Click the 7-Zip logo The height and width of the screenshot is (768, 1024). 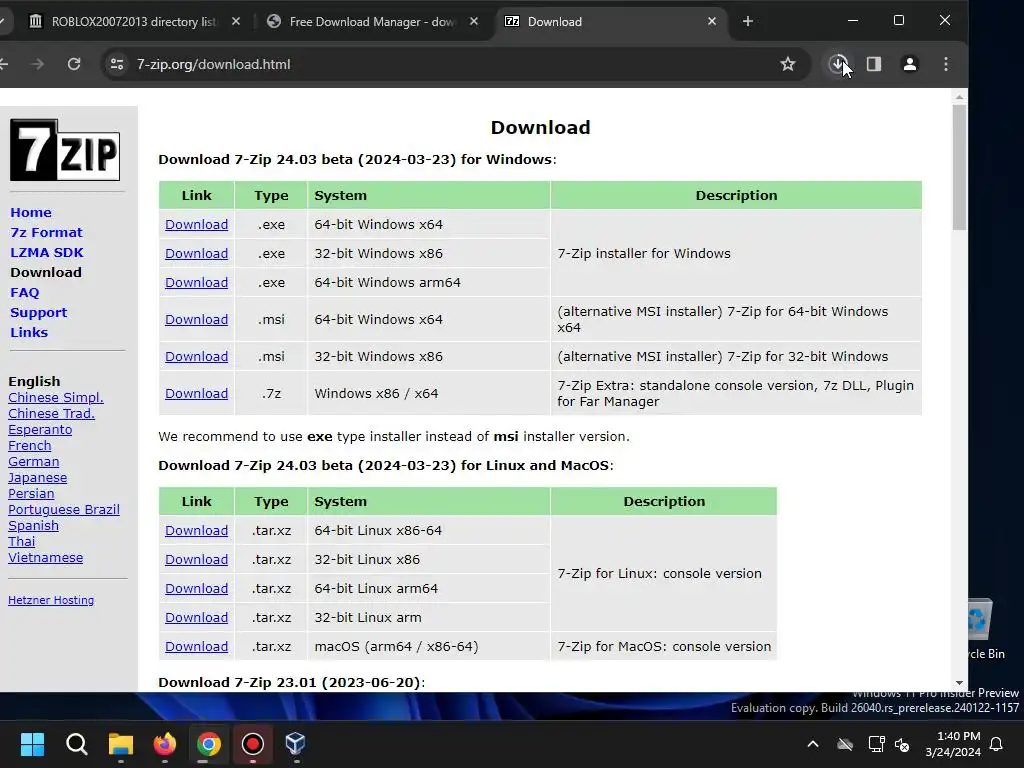point(65,150)
